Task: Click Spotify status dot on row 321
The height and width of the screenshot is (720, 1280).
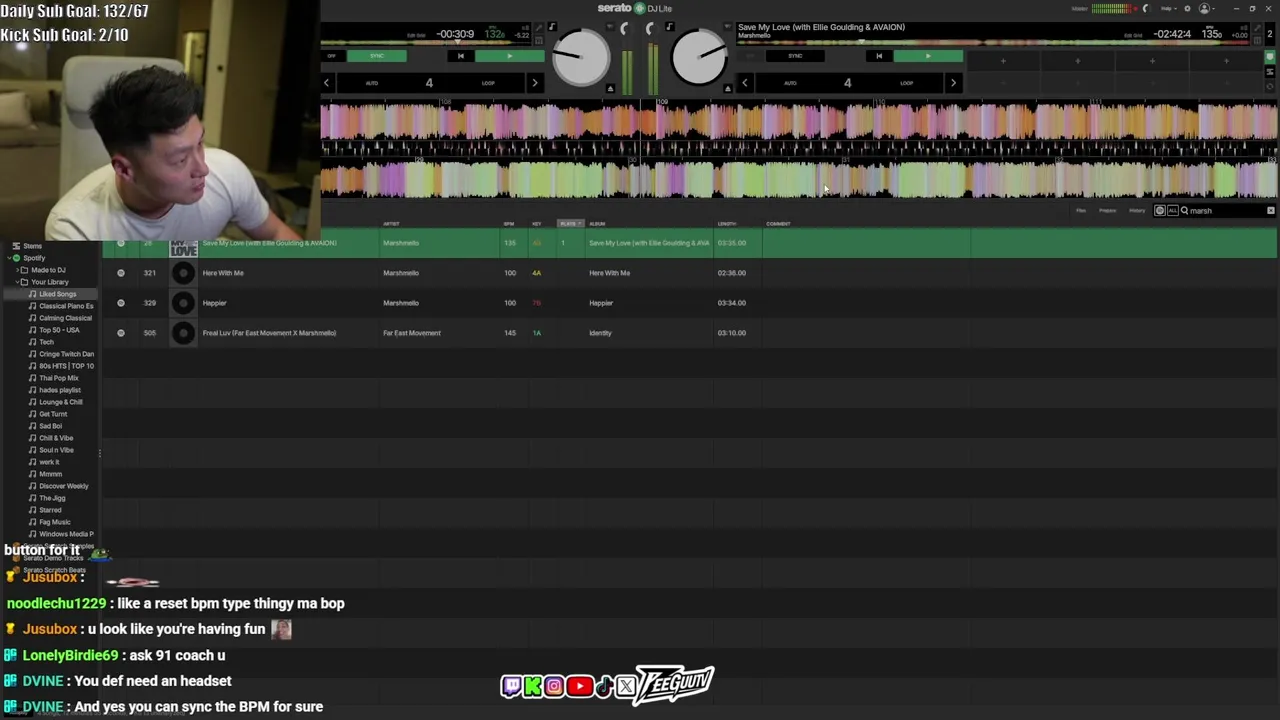Action: pos(121,273)
